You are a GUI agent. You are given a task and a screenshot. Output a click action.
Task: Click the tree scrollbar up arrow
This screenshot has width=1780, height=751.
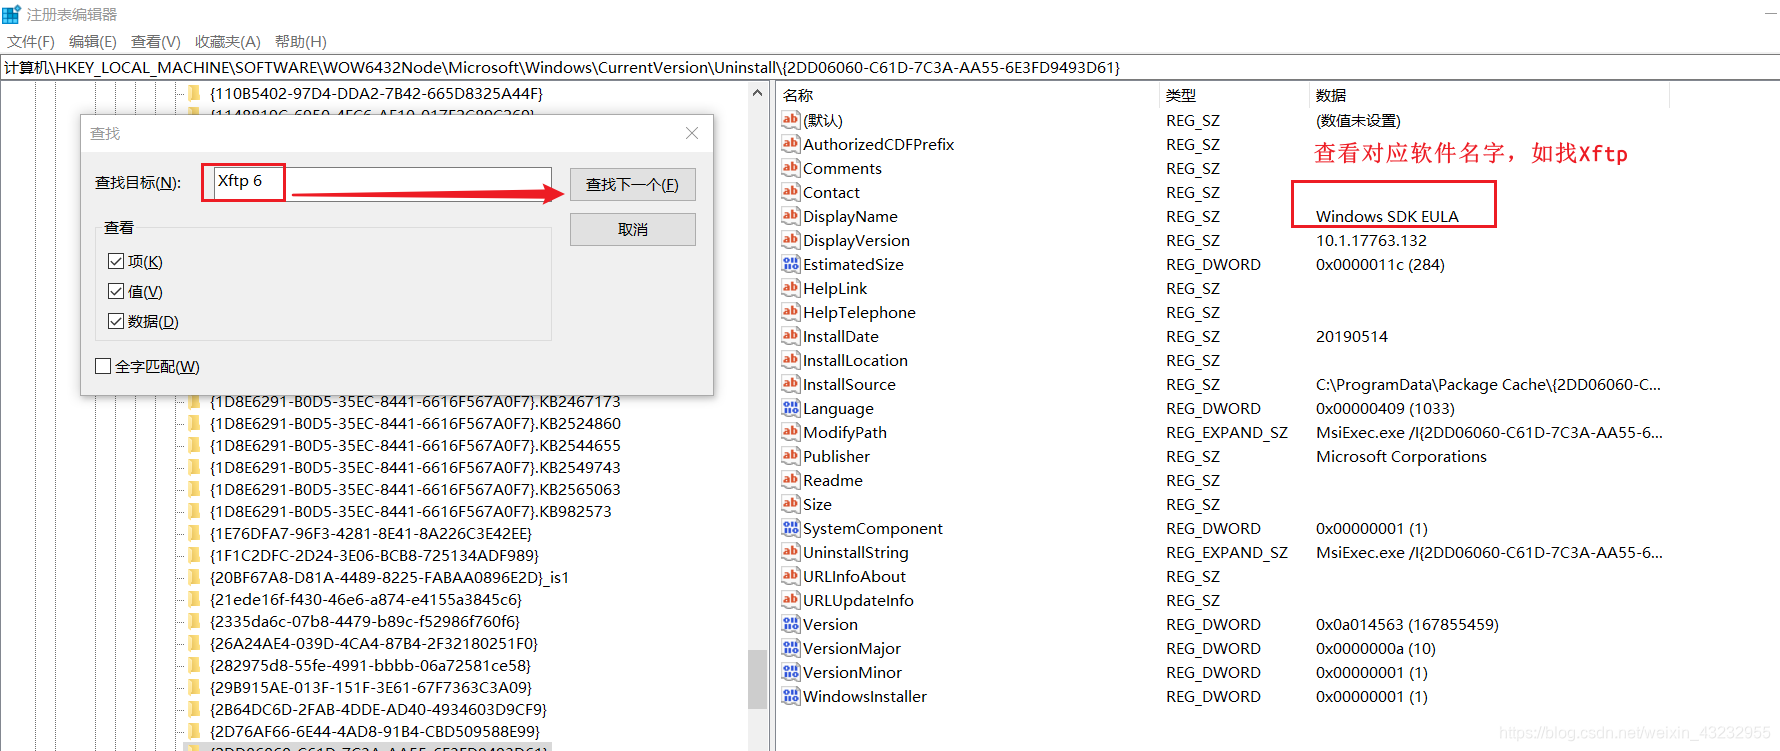758,93
